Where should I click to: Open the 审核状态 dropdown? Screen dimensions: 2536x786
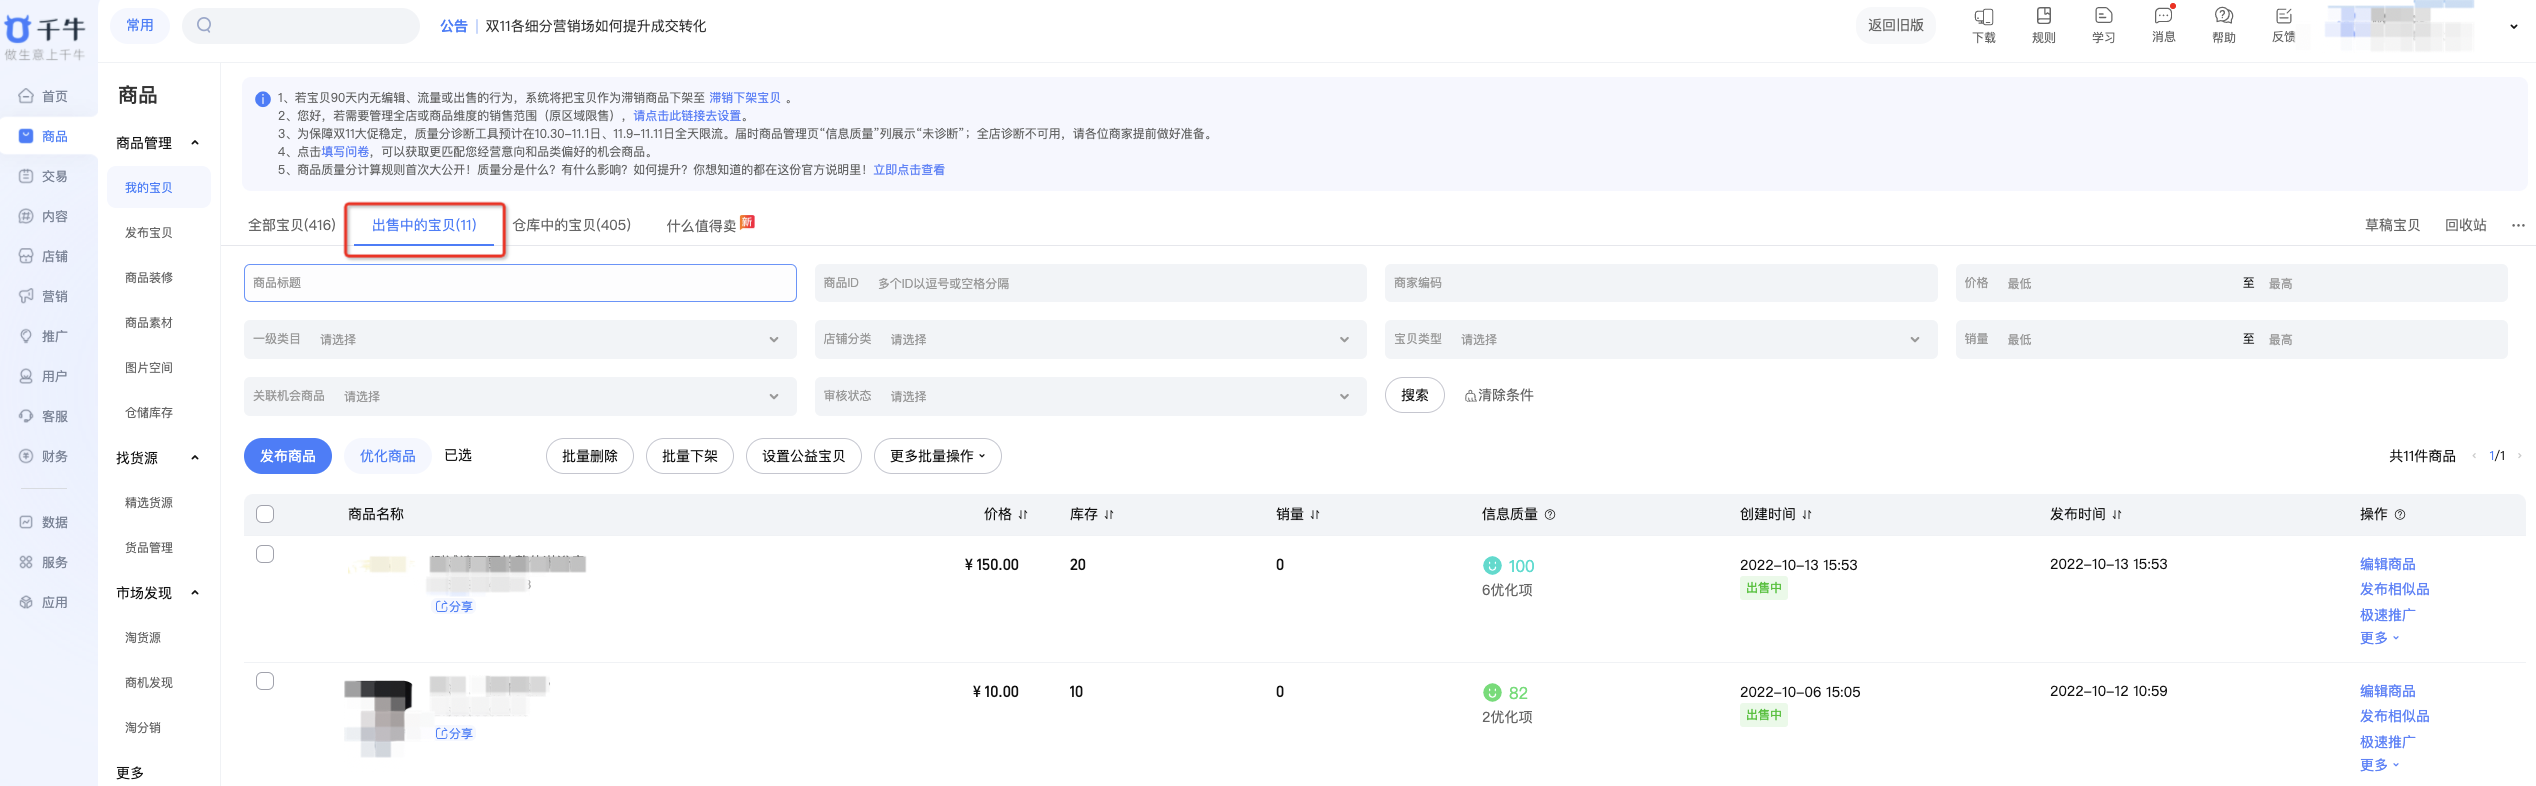1090,396
